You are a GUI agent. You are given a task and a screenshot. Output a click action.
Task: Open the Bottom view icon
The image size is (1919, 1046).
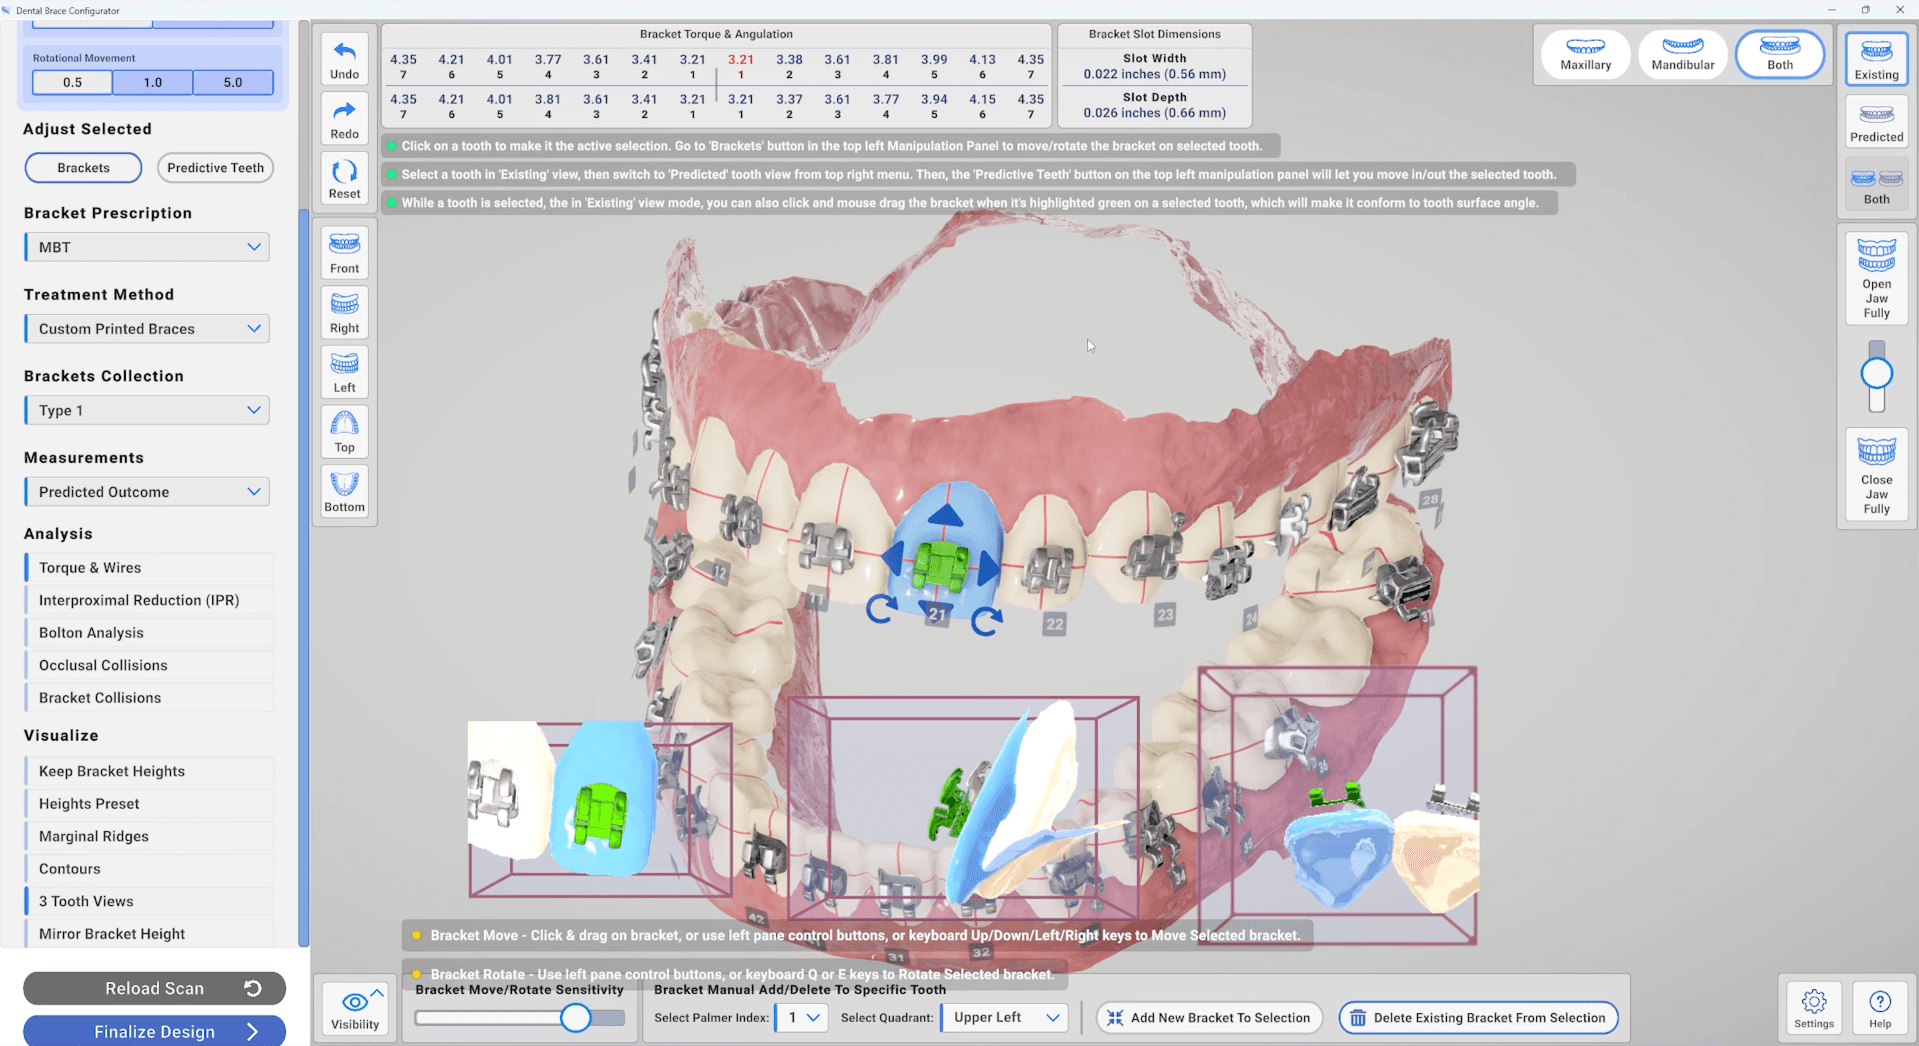[343, 492]
